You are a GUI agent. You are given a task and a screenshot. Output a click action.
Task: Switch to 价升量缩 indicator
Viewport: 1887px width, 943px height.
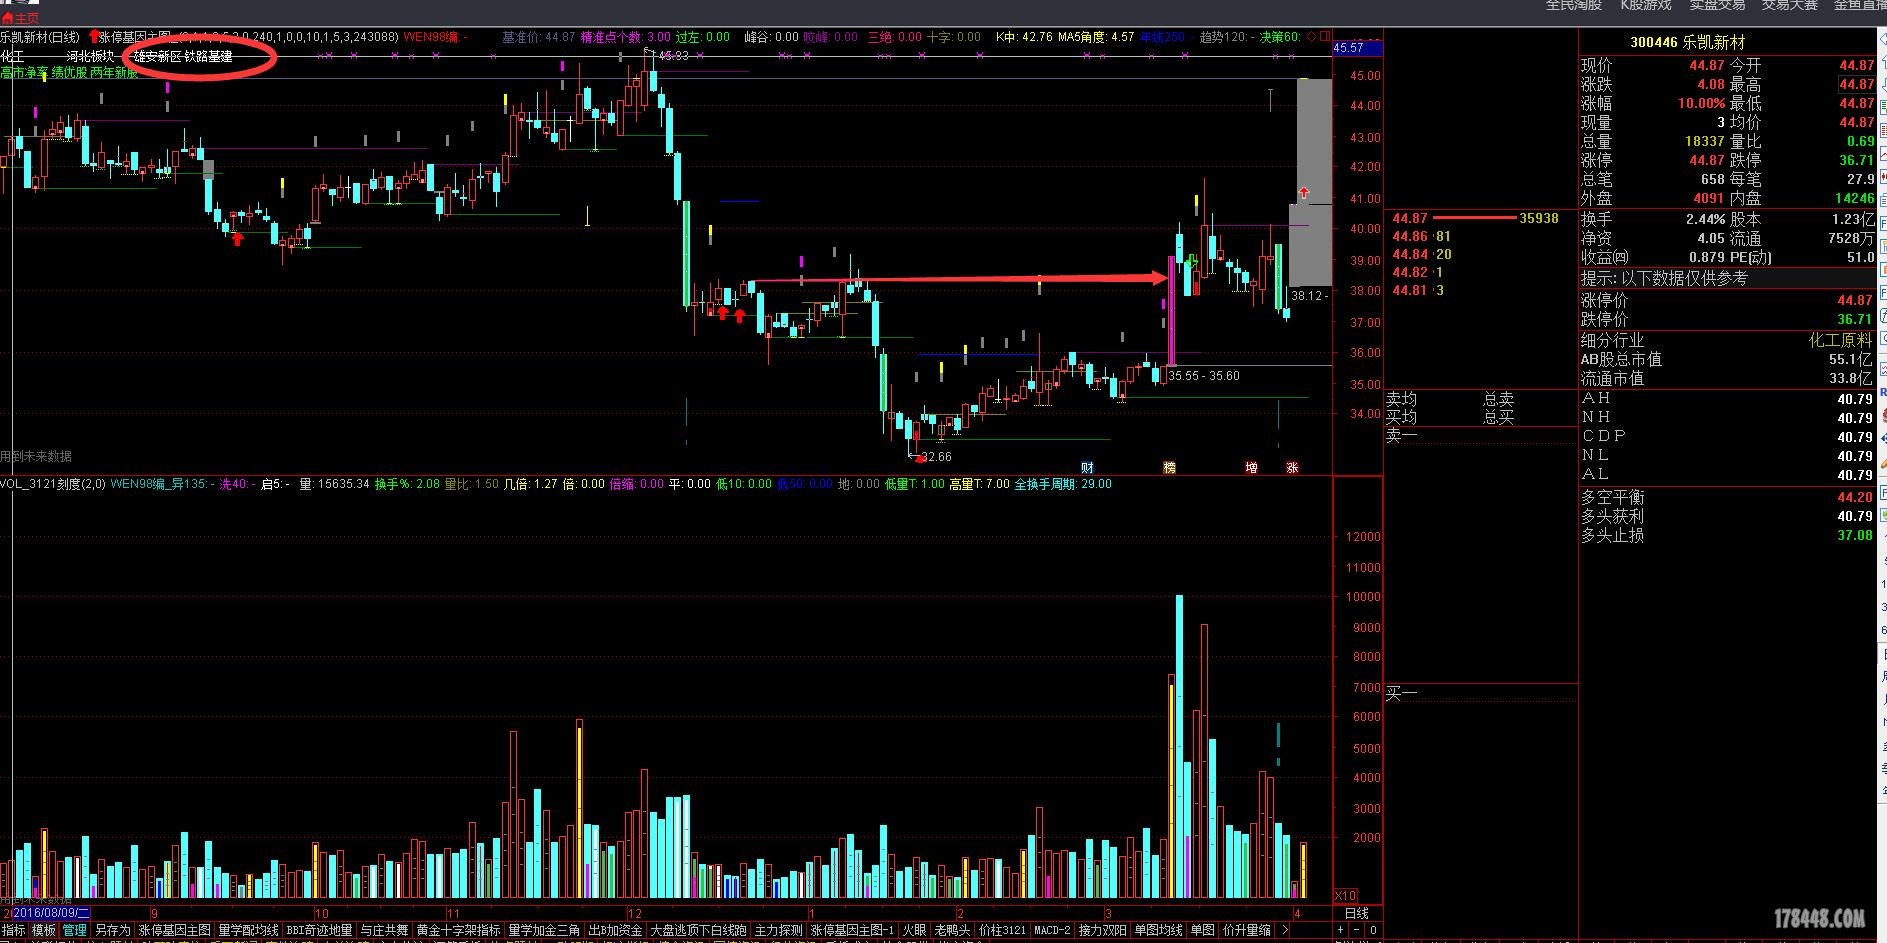coord(1246,930)
